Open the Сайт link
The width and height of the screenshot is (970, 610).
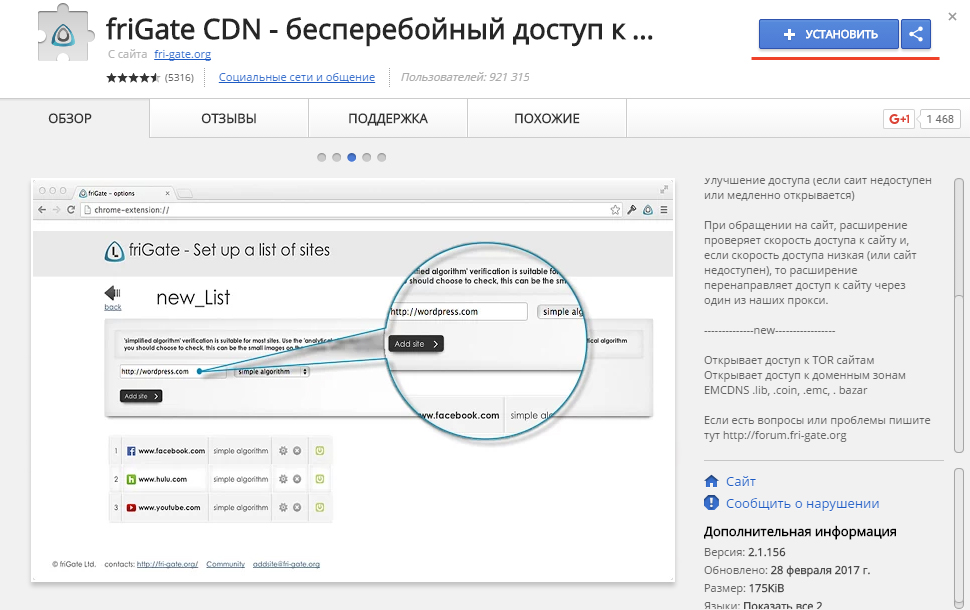[740, 481]
